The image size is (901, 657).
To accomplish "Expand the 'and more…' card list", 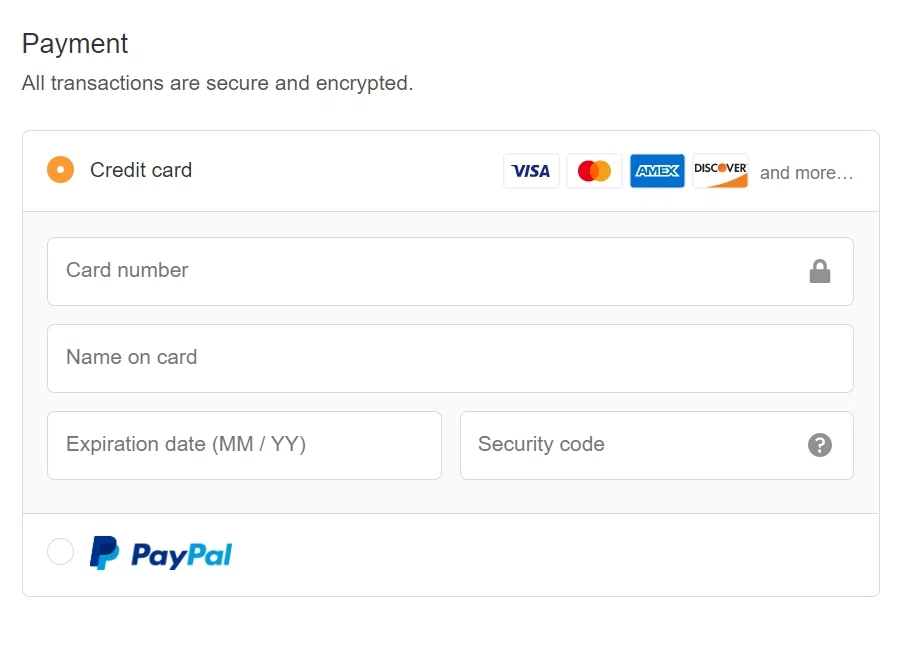I will point(806,172).
